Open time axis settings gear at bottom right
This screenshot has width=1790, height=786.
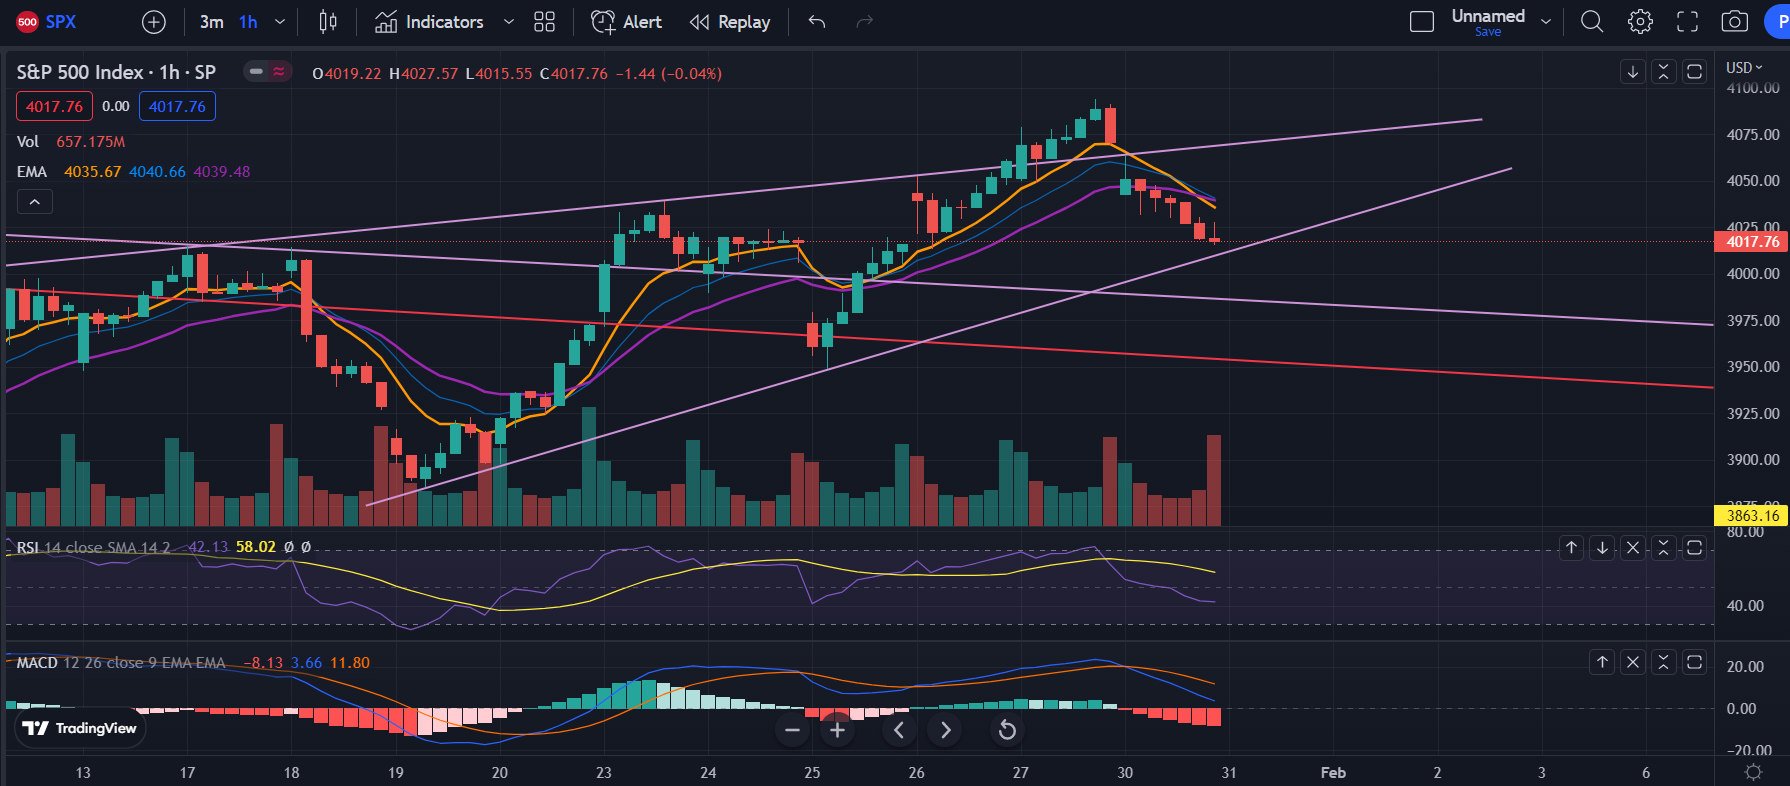[1753, 772]
